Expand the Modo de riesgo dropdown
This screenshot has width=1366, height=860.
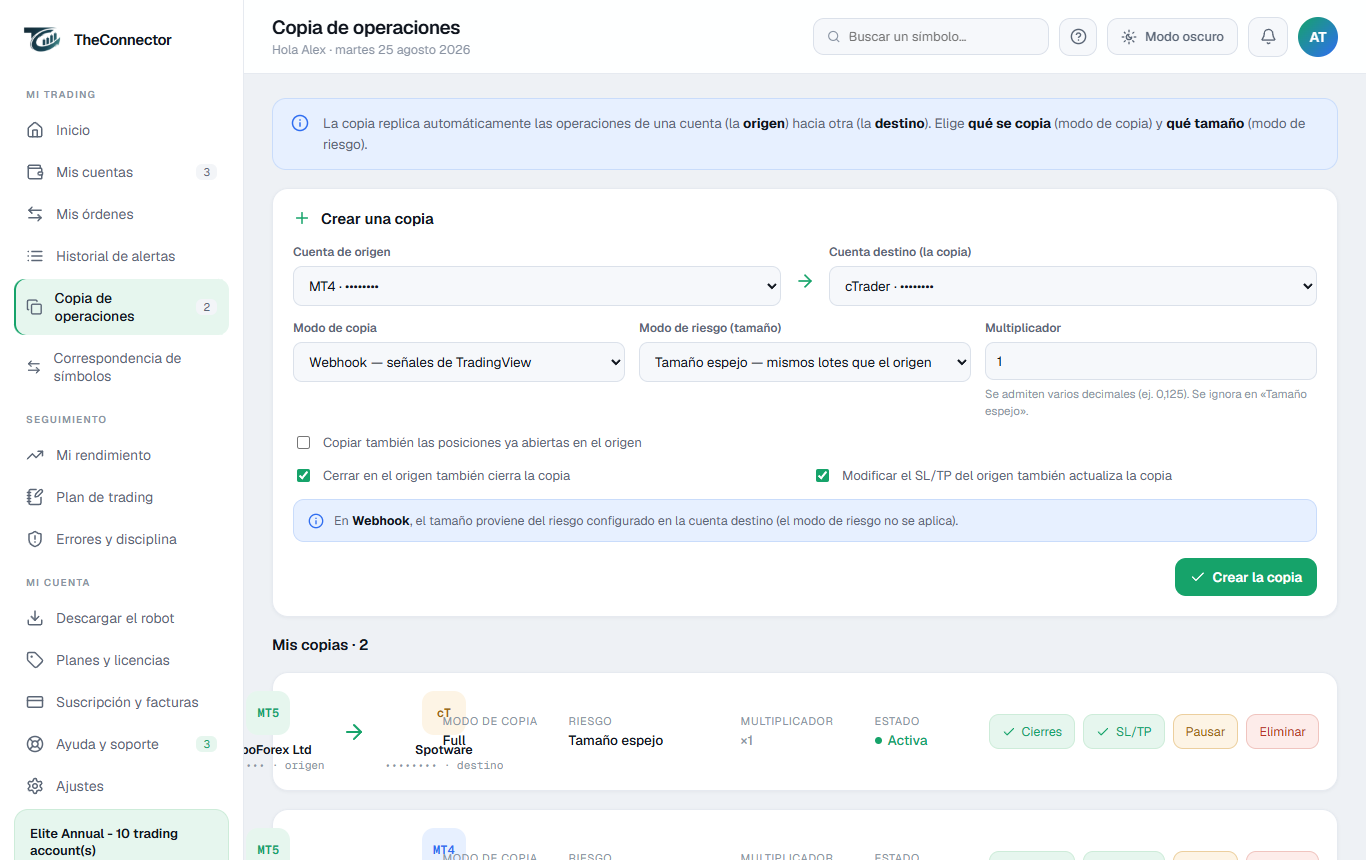click(x=805, y=362)
